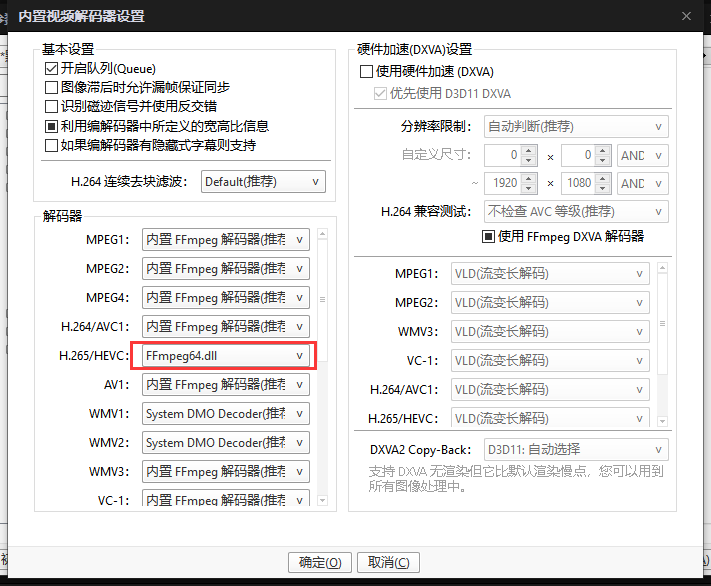
Task: Click 确定(O) to confirm settings
Action: [320, 562]
